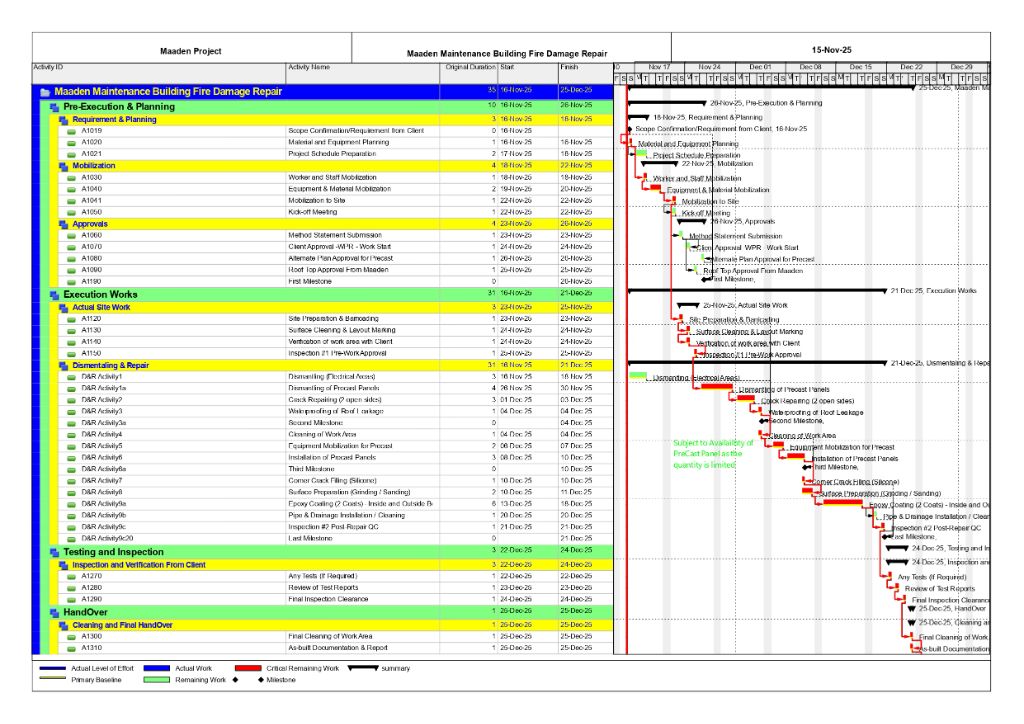Click the red Critical Remaining Work legend swatch
1024x724 pixels.
pos(247,668)
